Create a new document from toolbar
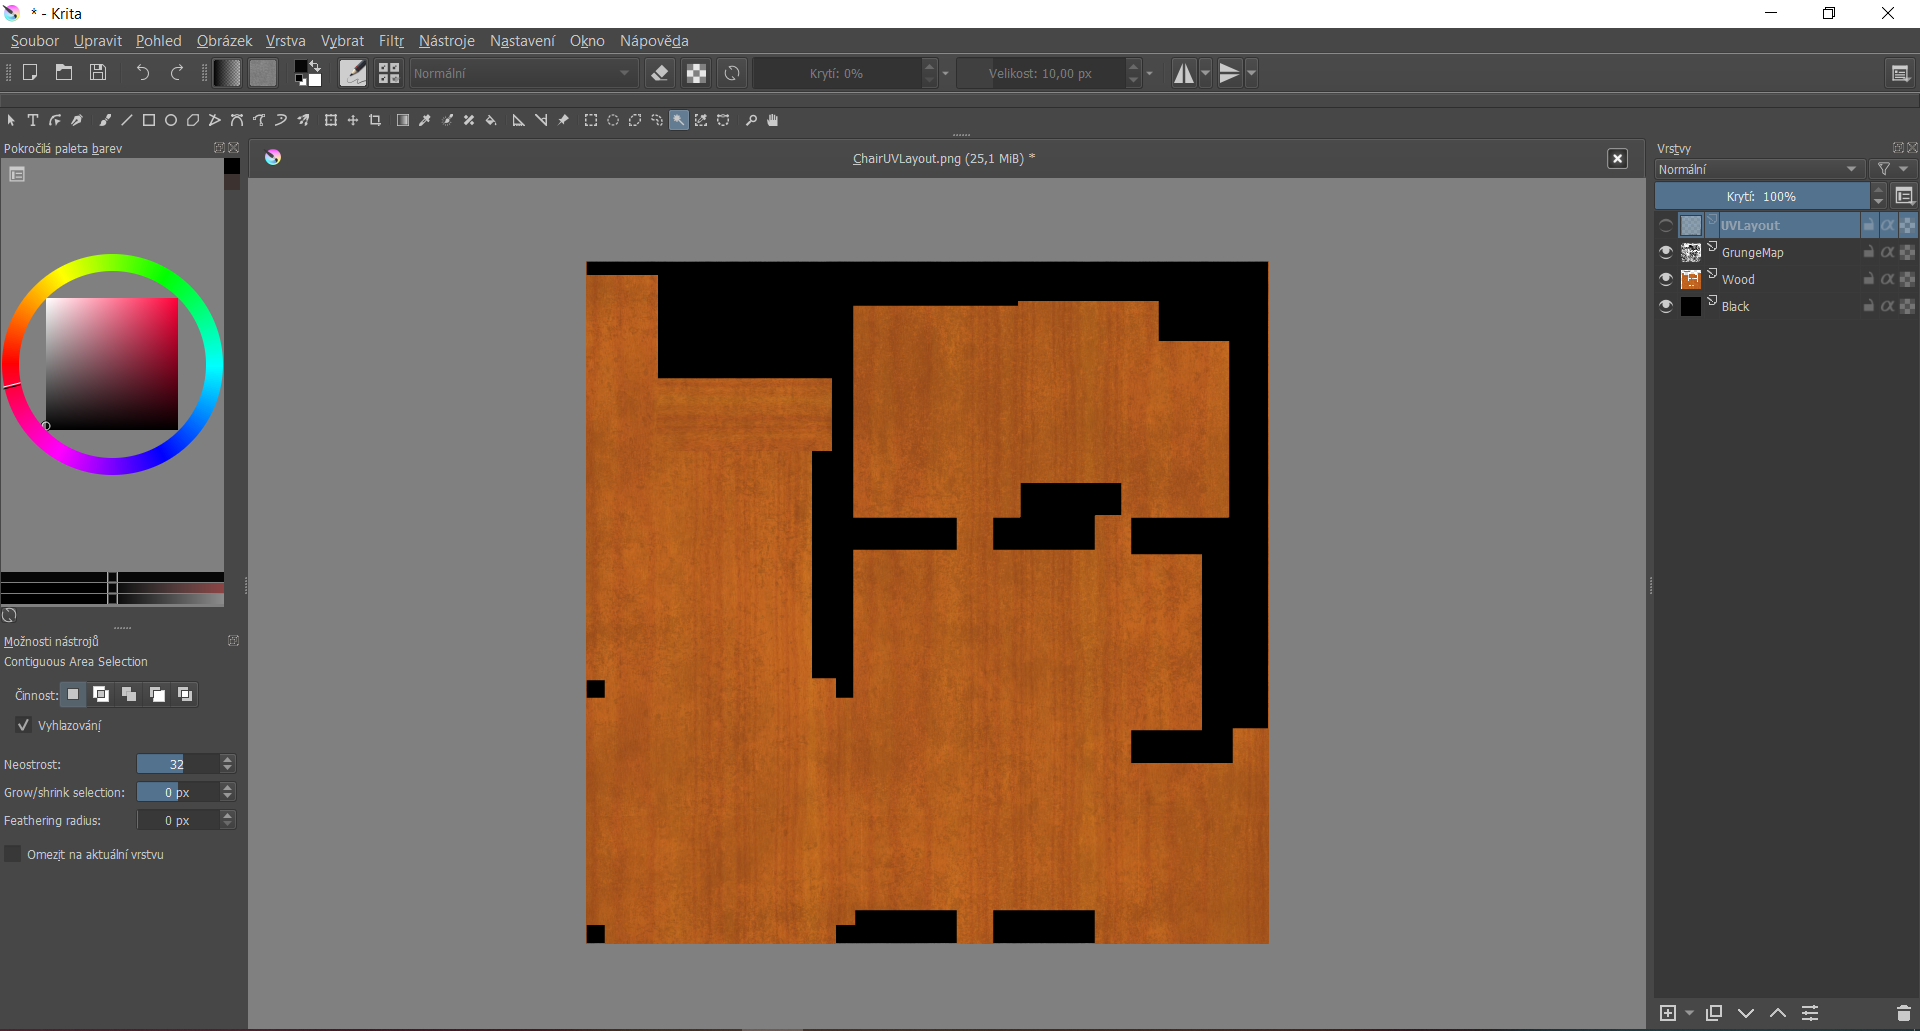The width and height of the screenshot is (1920, 1031). (x=30, y=73)
